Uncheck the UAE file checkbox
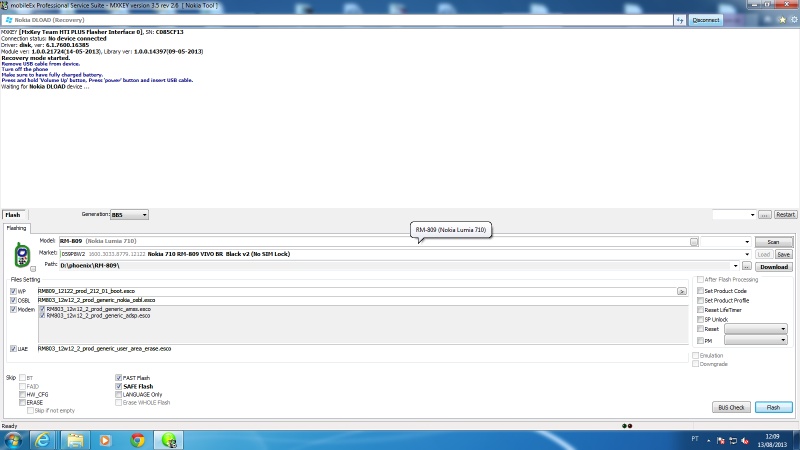Screen dimensions: 800x450 click(13, 349)
